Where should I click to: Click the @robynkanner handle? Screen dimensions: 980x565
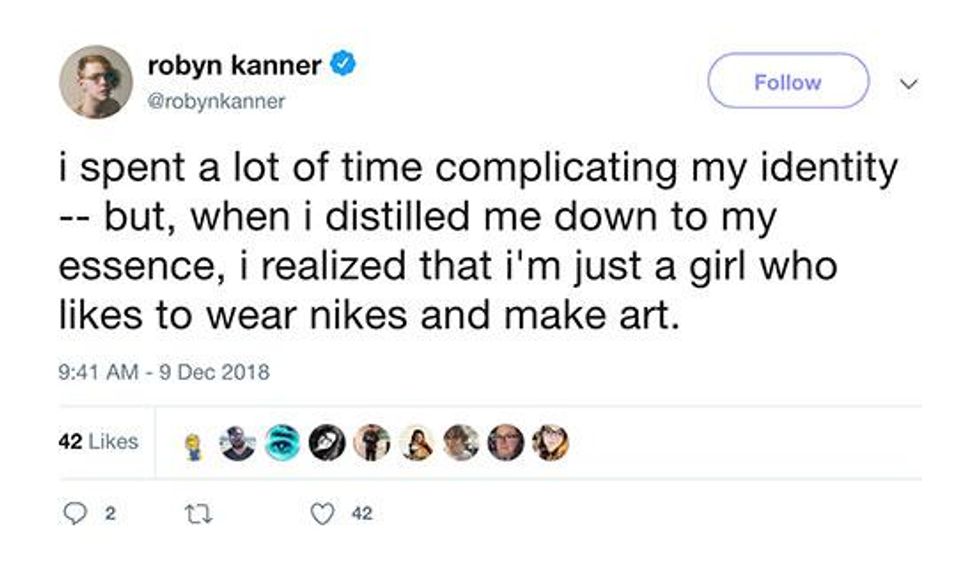216,101
